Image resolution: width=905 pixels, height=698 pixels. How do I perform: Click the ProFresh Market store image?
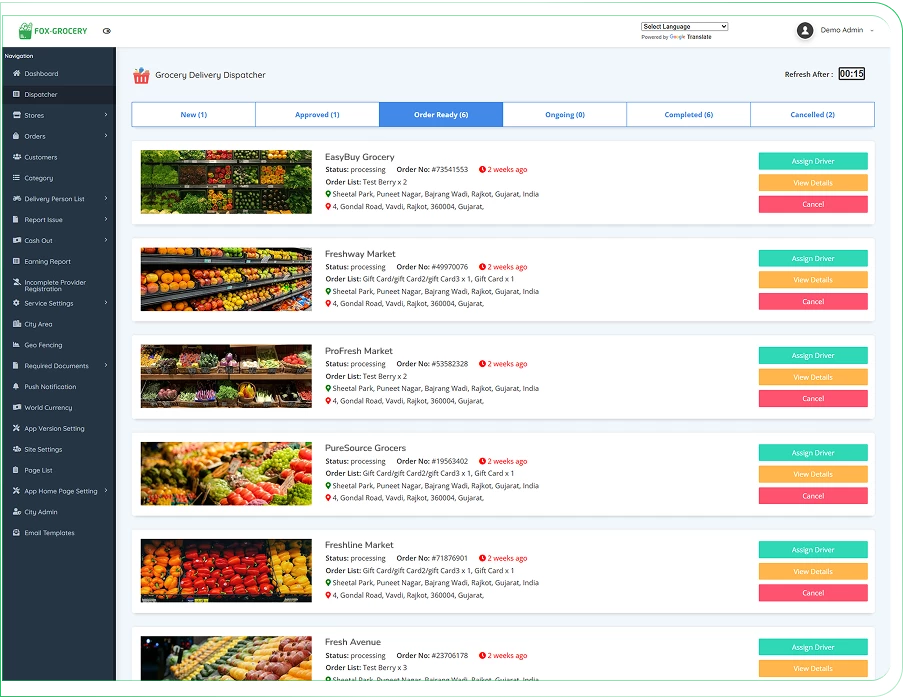[226, 376]
